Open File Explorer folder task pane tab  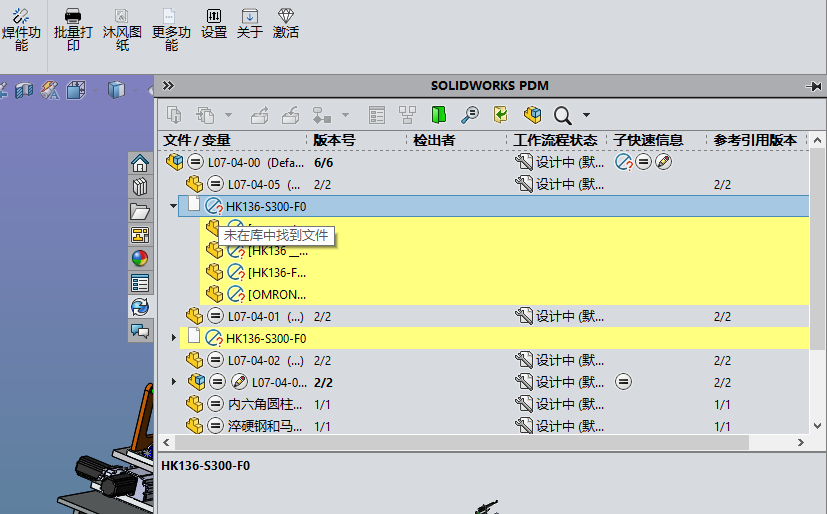140,211
